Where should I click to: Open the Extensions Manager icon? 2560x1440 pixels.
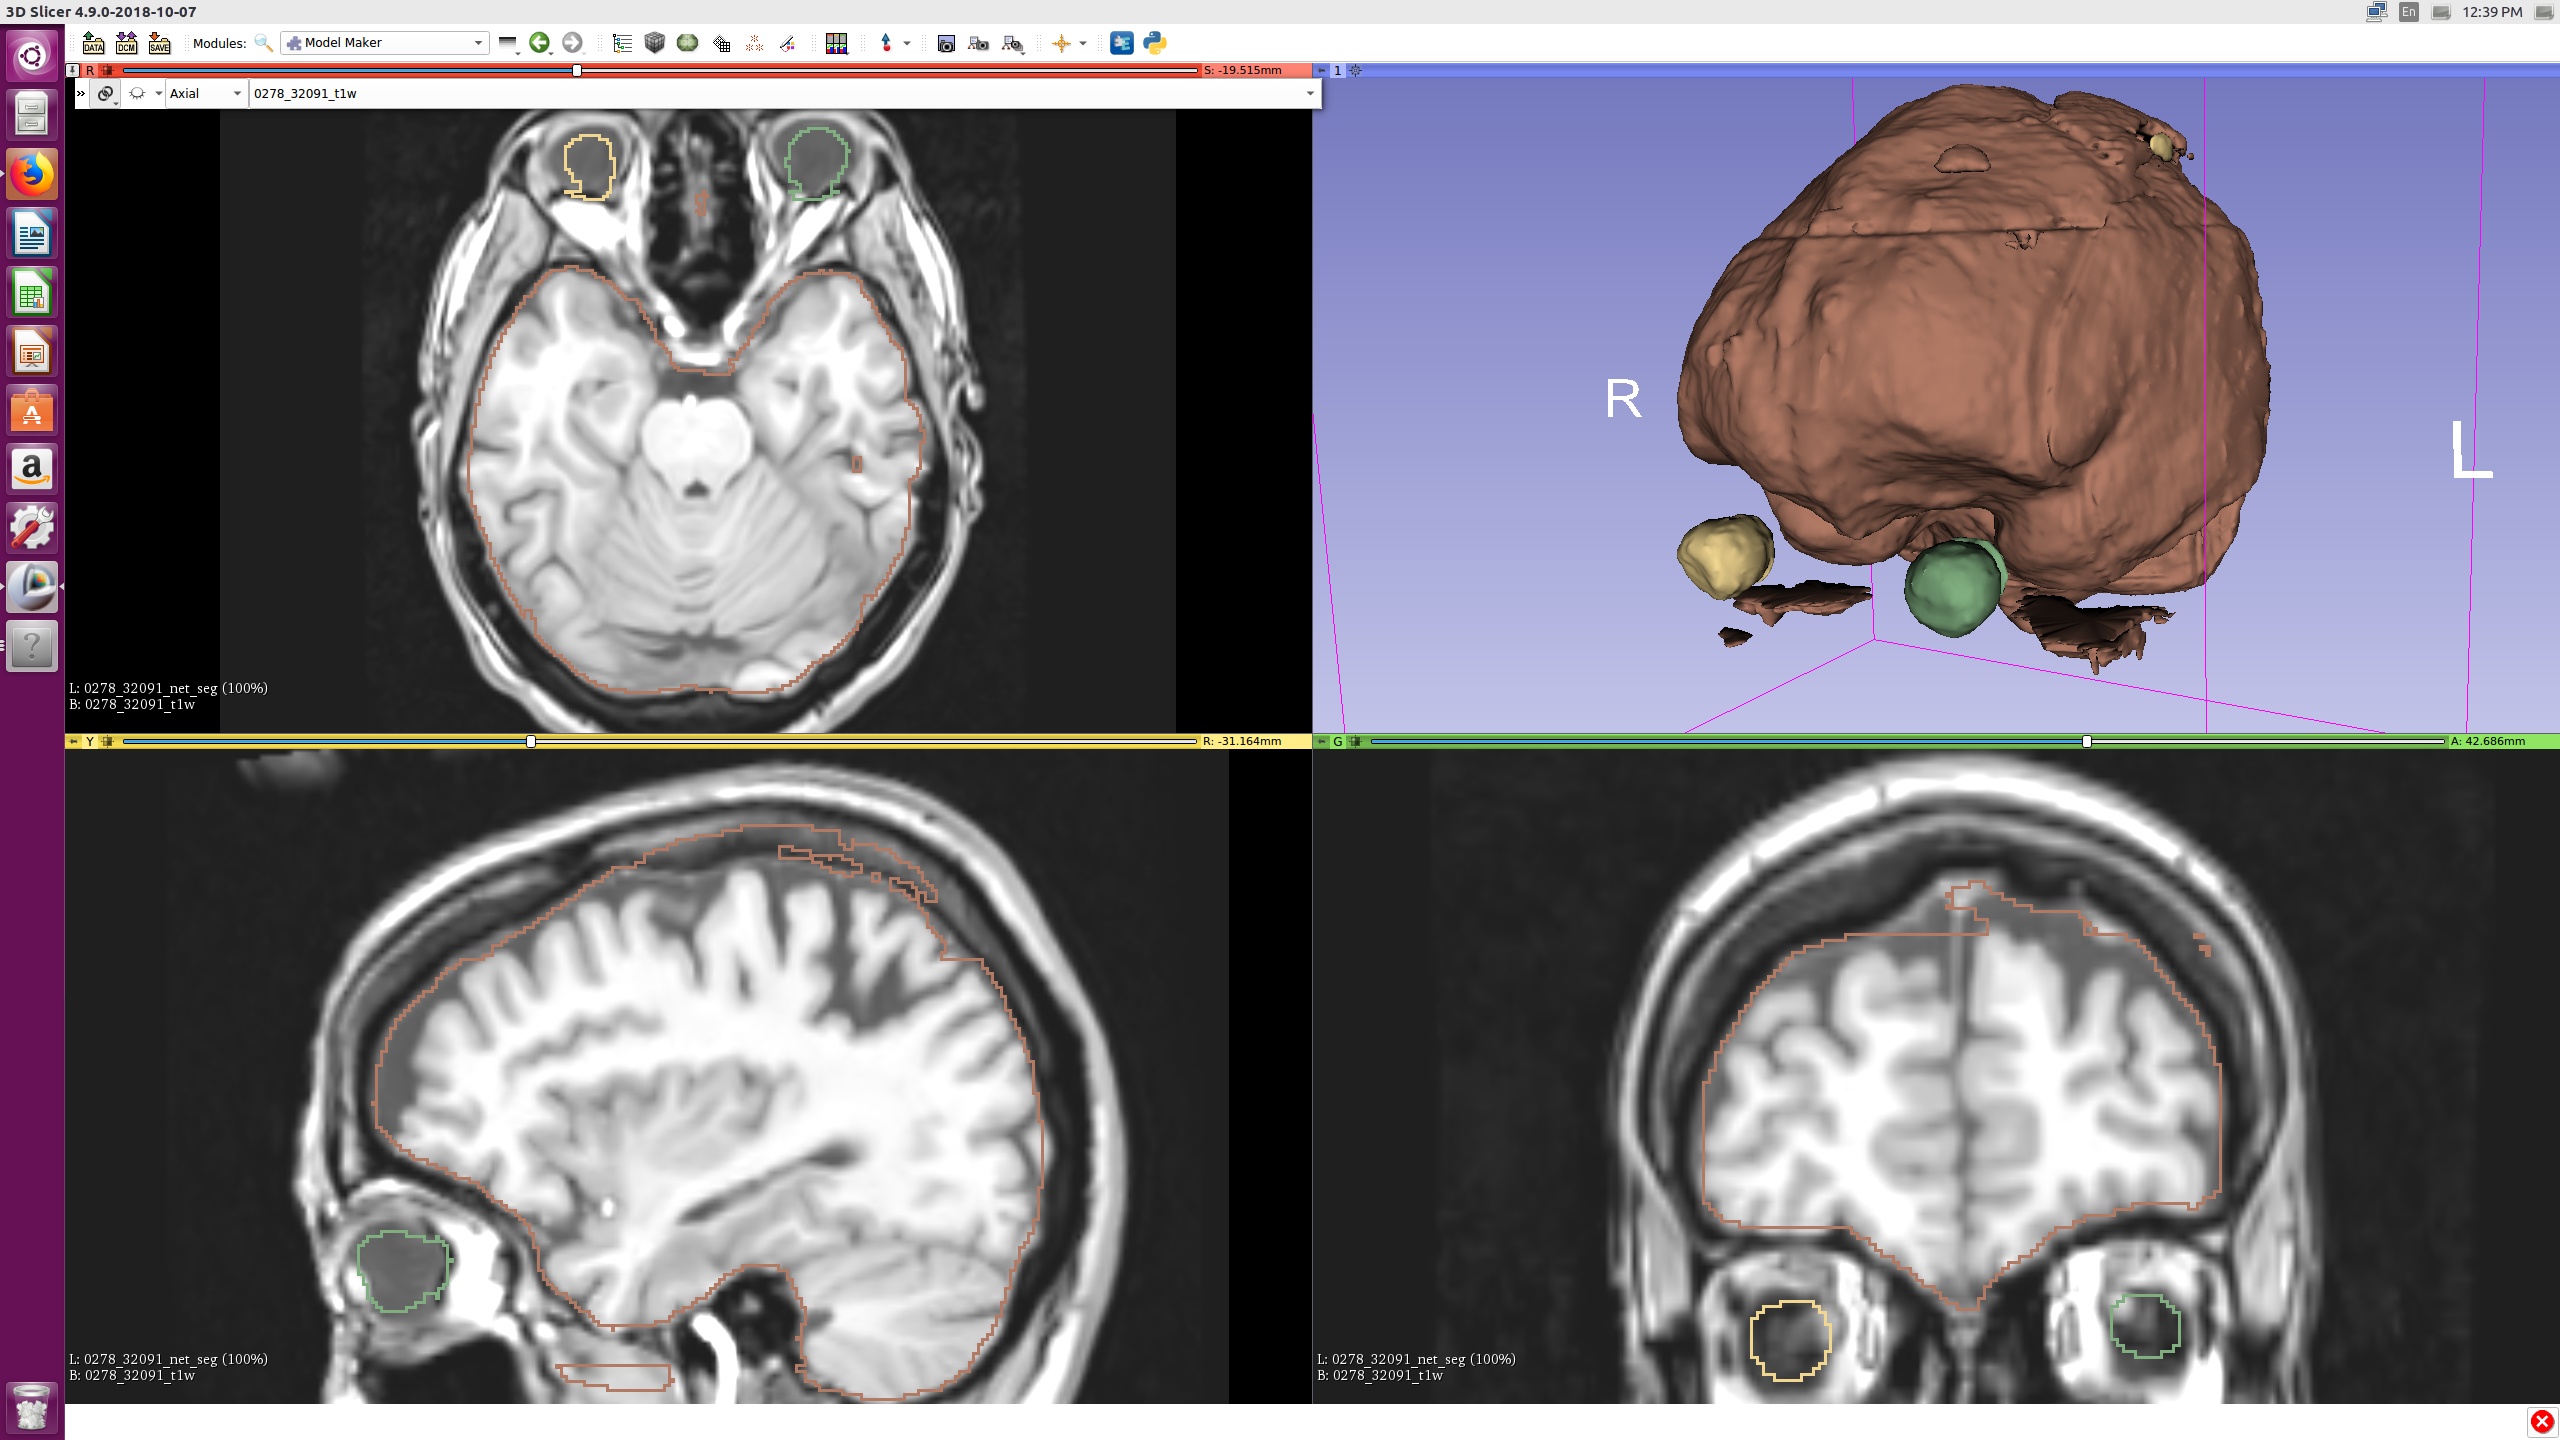click(x=1122, y=43)
